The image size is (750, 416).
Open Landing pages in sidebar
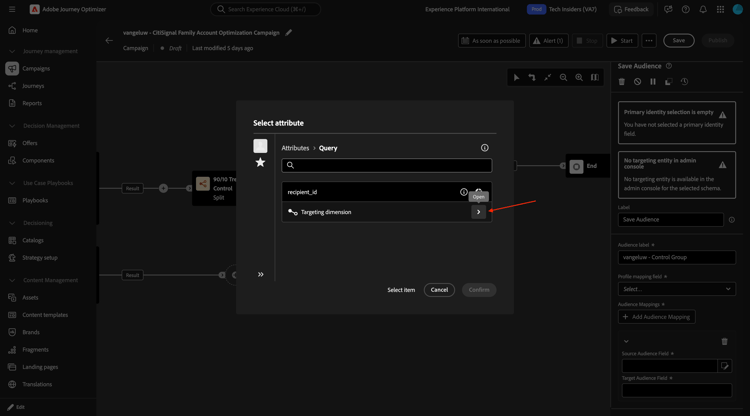[40, 367]
